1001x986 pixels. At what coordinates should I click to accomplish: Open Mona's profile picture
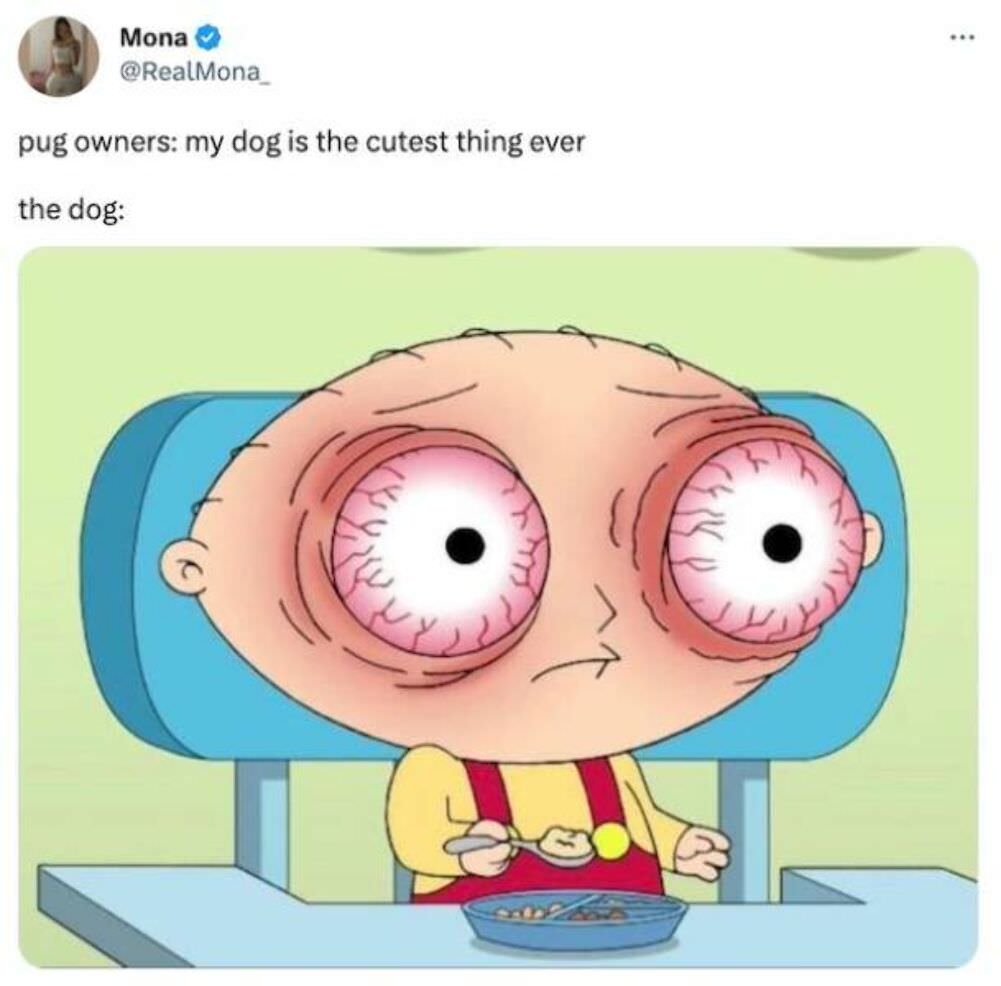(58, 56)
